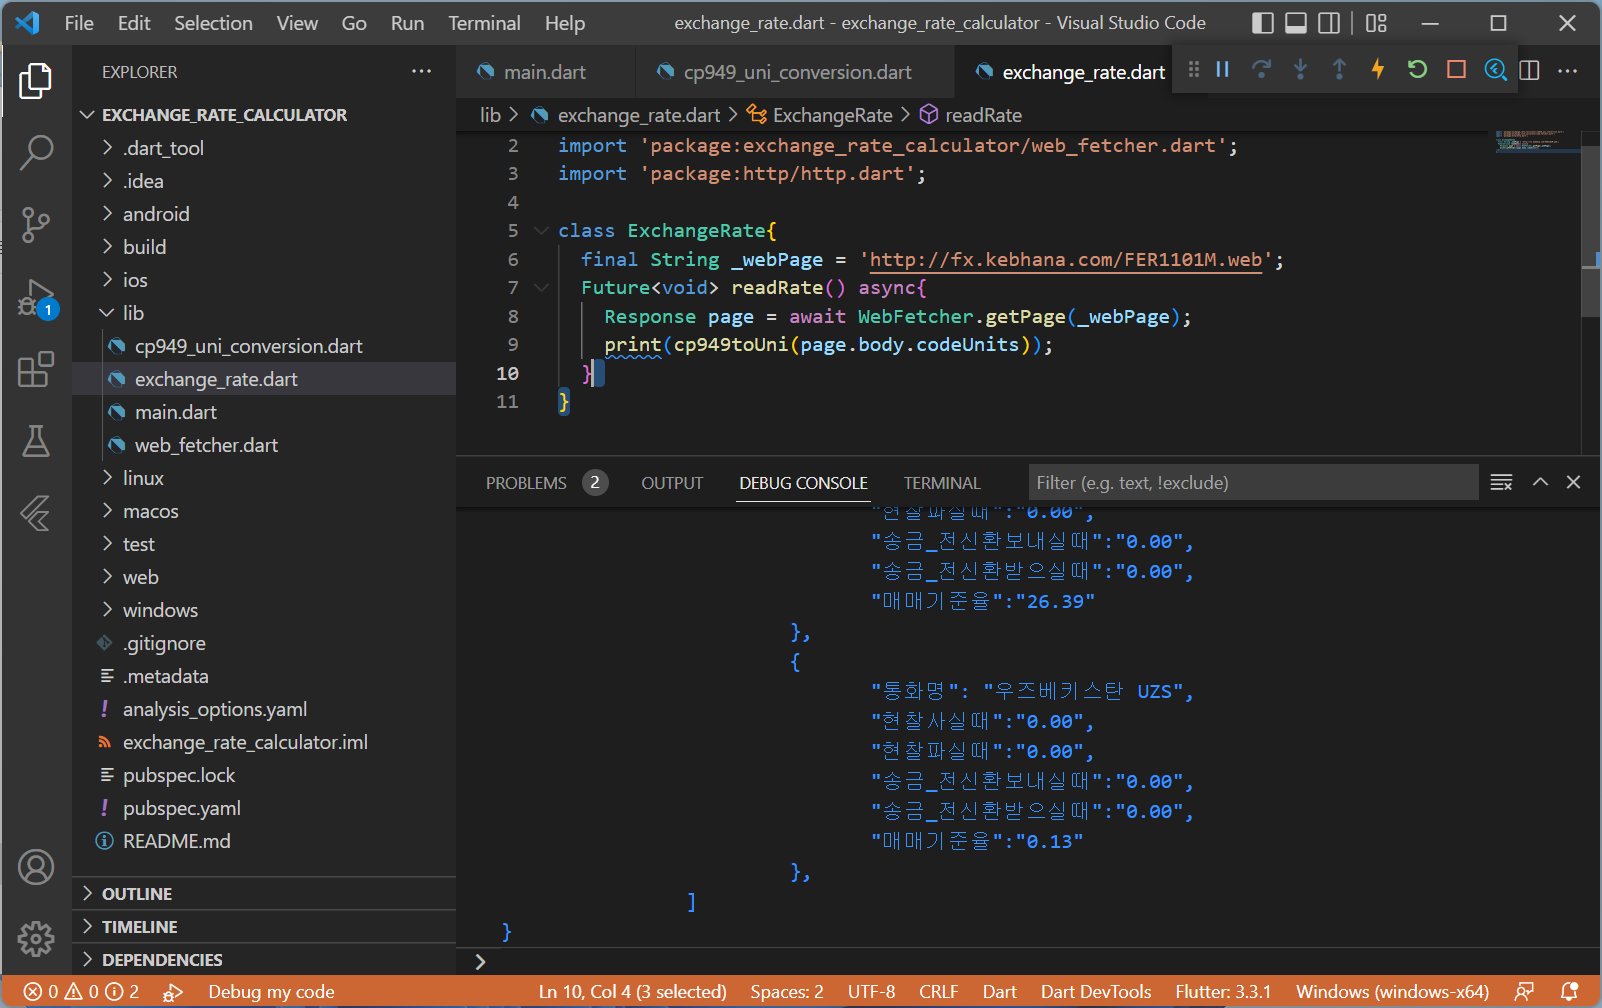Open the Widget Inspector from debug toolbar
This screenshot has height=1008, width=1602.
(x=1495, y=69)
